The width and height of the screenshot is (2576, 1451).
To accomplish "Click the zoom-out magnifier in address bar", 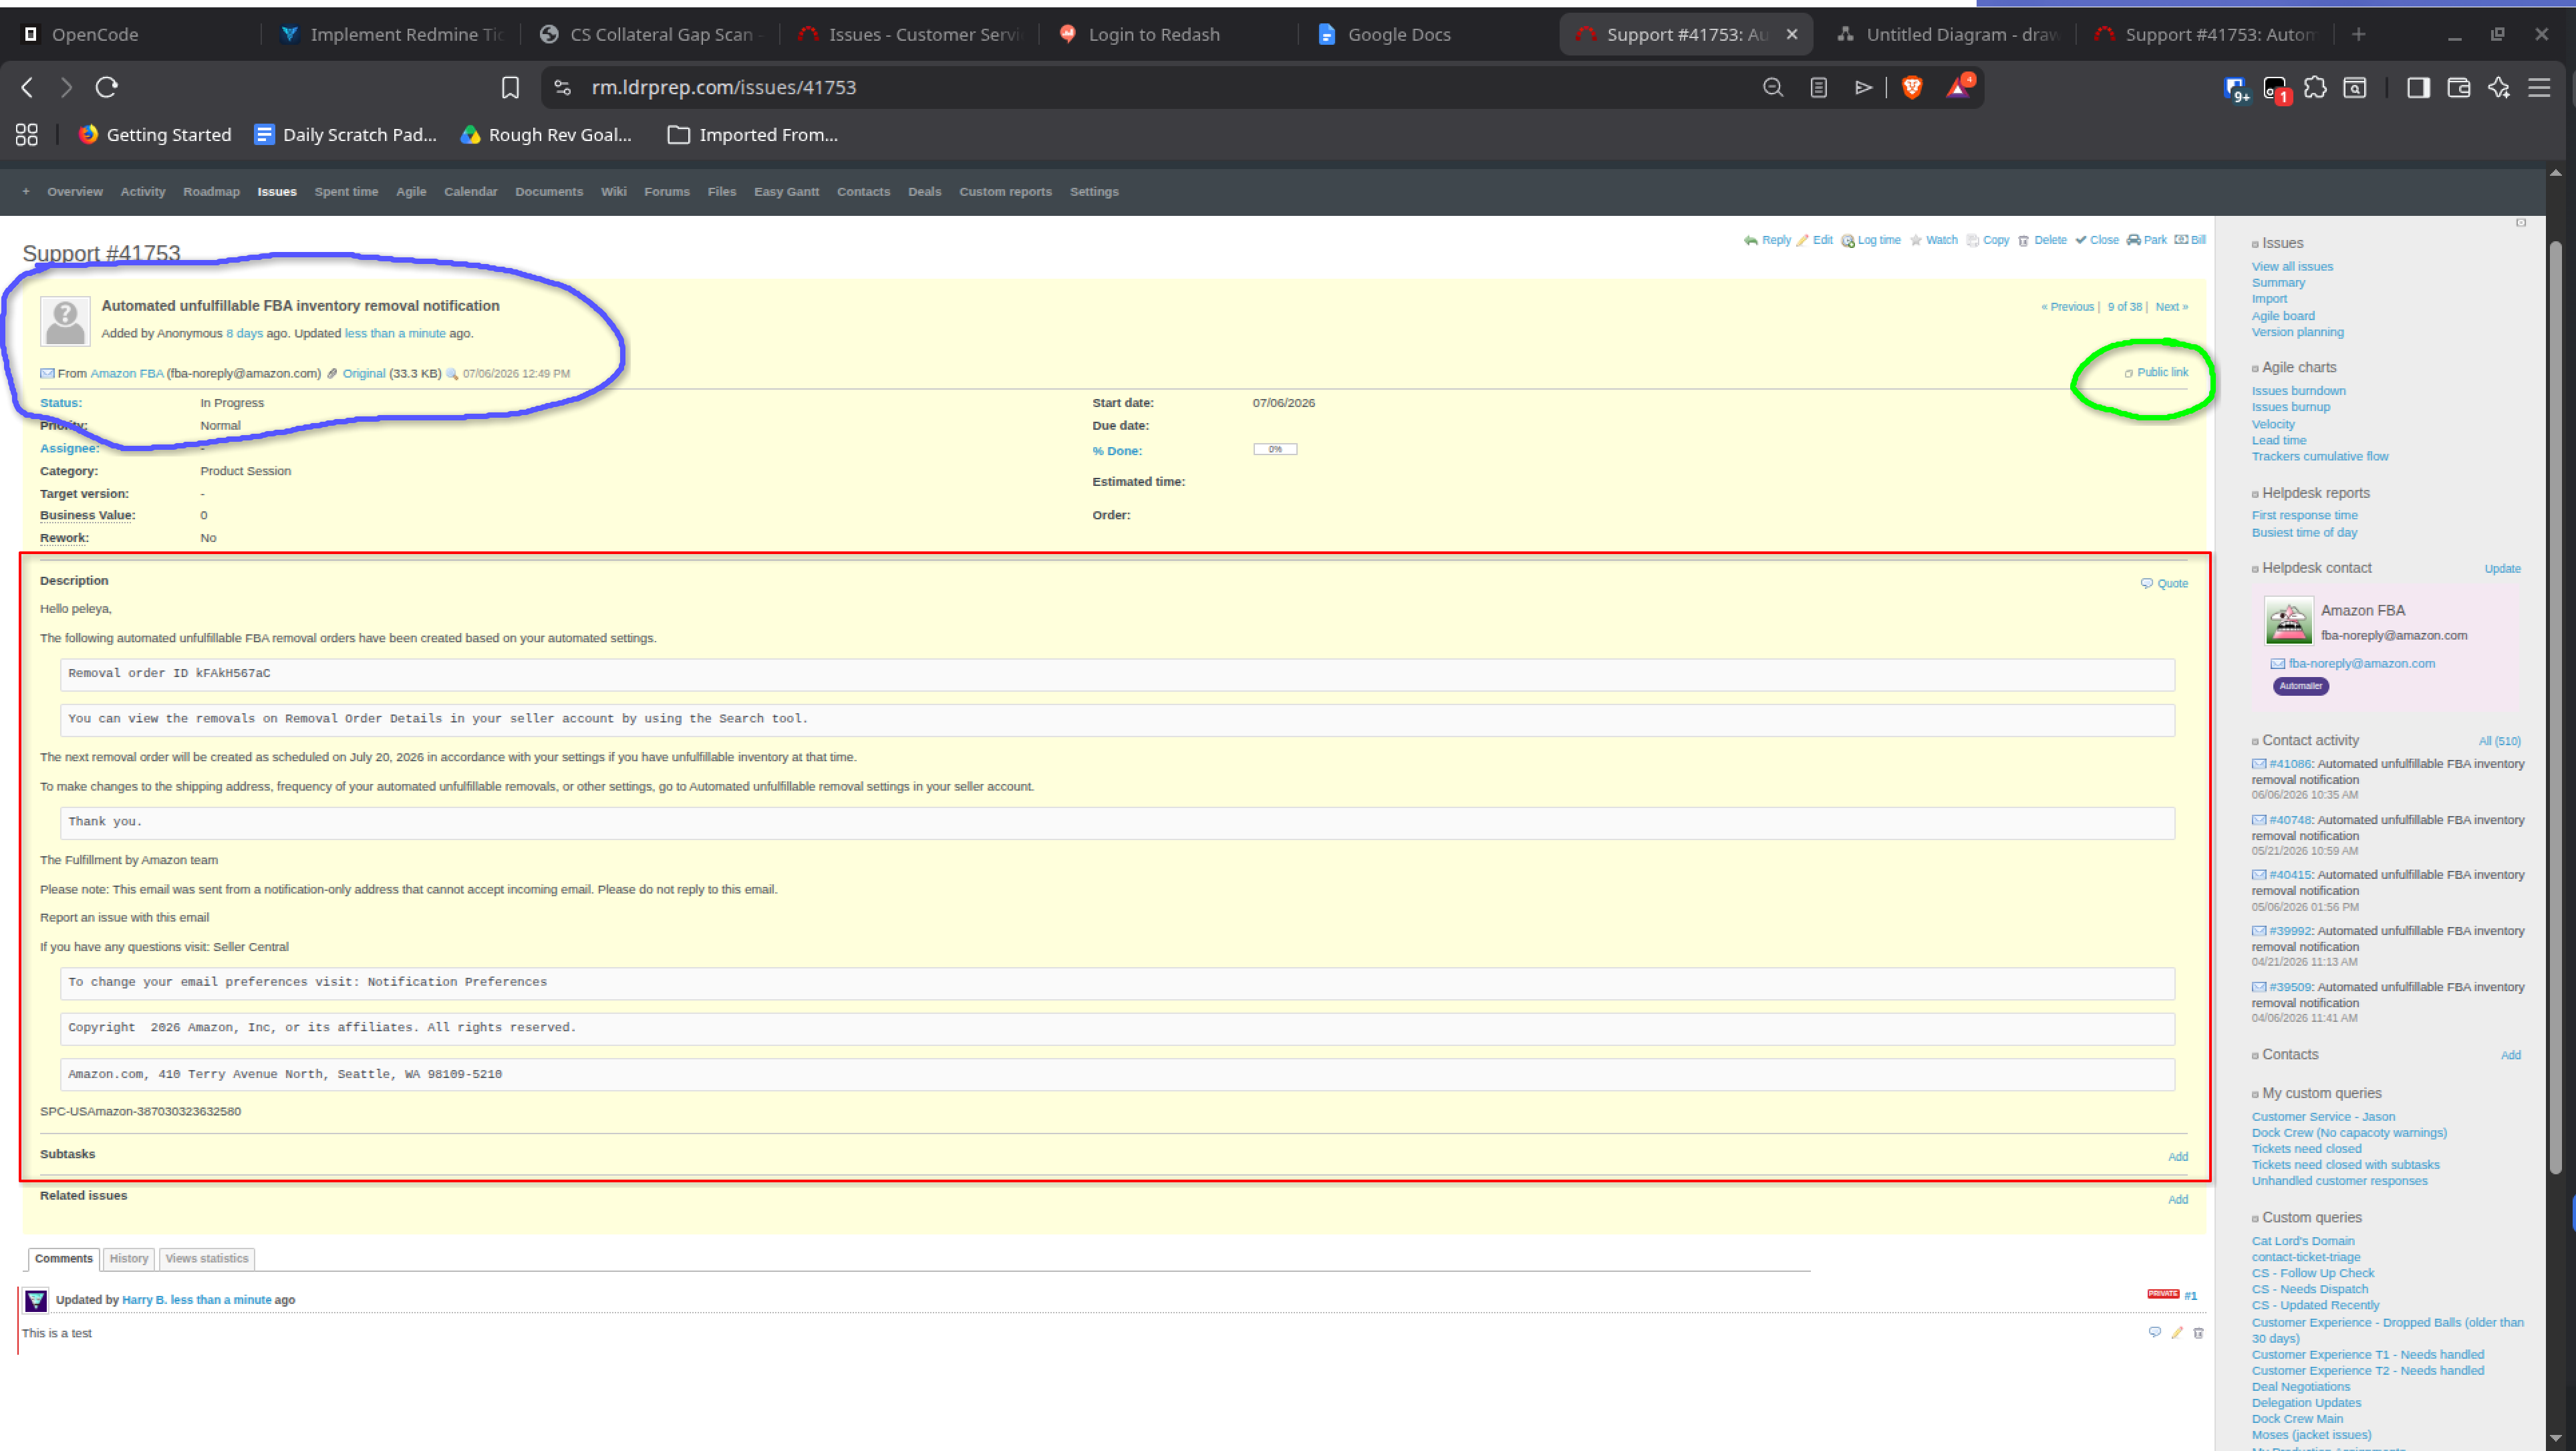I will click(x=1773, y=88).
